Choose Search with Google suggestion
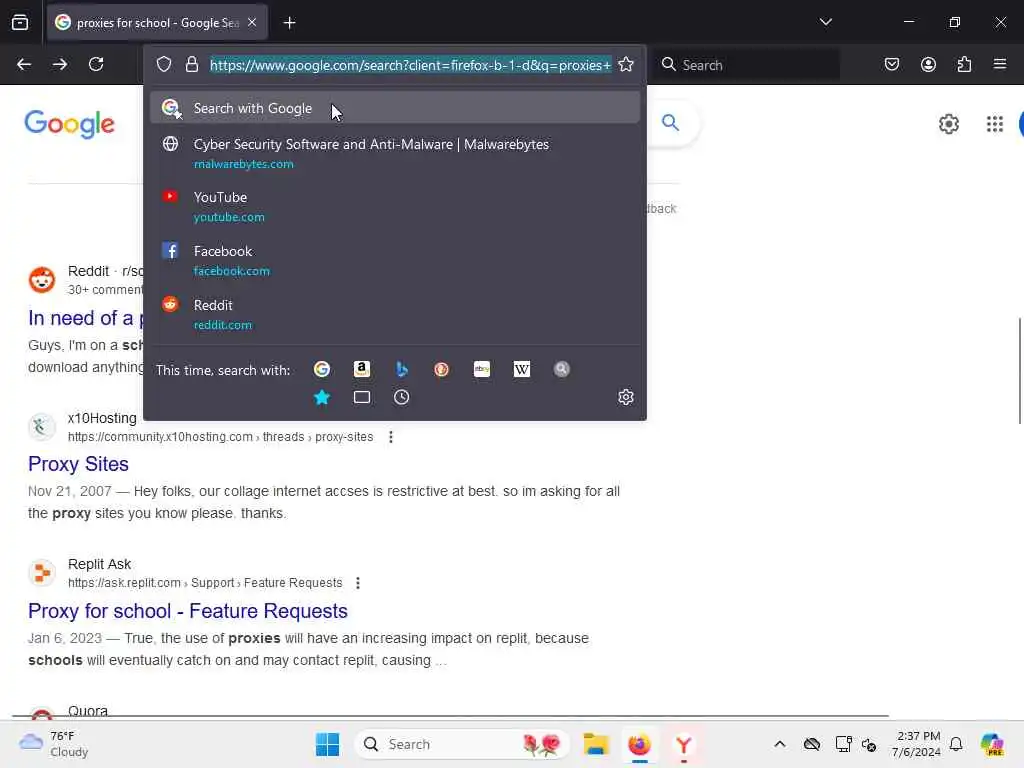The image size is (1024, 768). (394, 108)
